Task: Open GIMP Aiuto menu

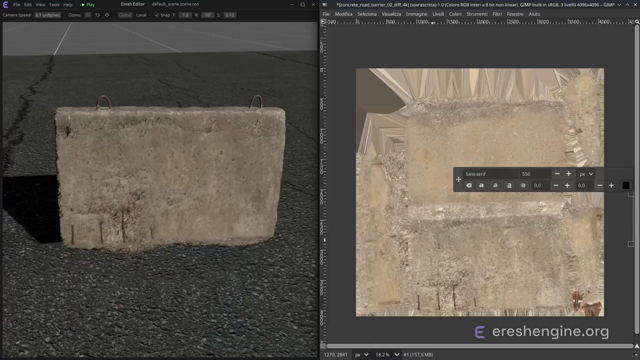Action: point(534,14)
